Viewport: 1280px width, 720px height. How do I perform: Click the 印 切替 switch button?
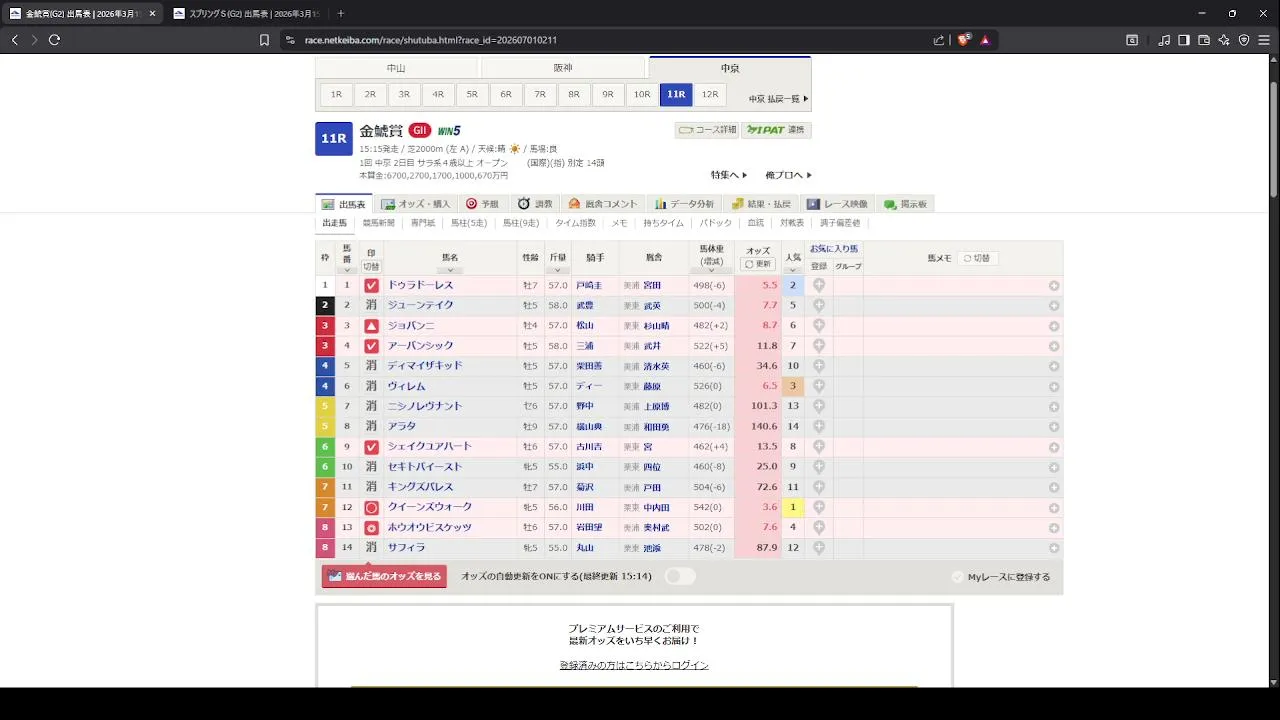point(371,267)
